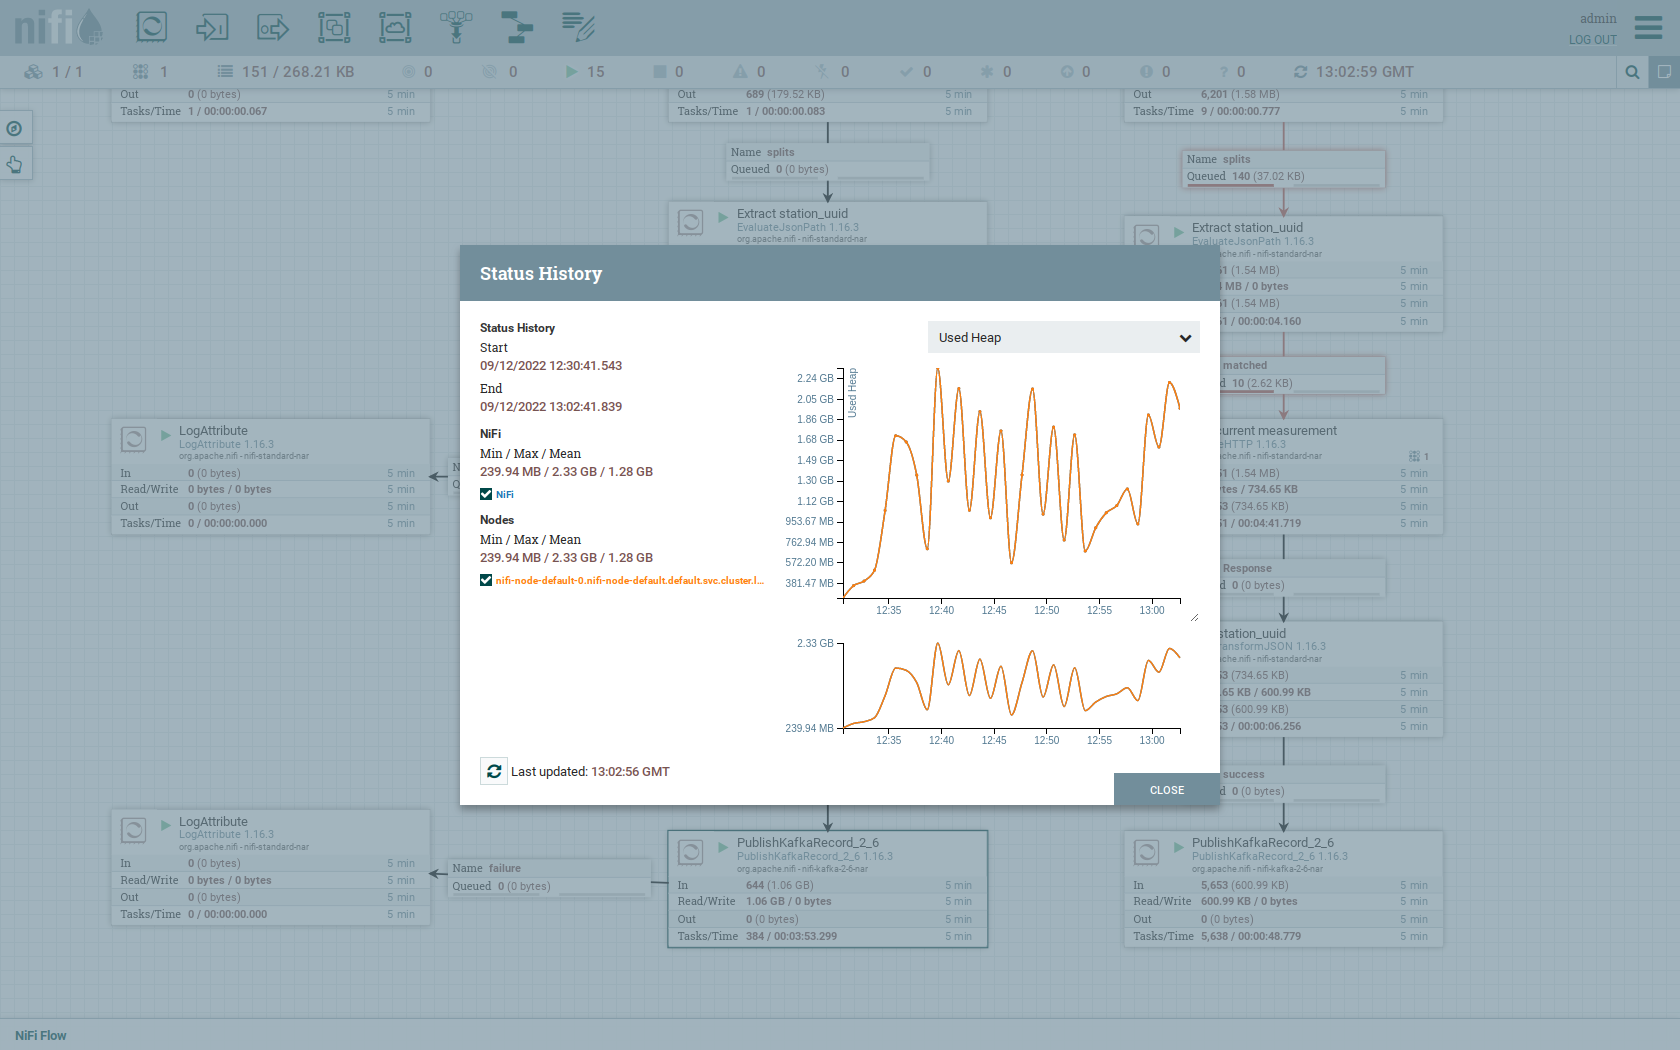
Task: Uncheck the NiFi checkbox
Action: coord(486,494)
